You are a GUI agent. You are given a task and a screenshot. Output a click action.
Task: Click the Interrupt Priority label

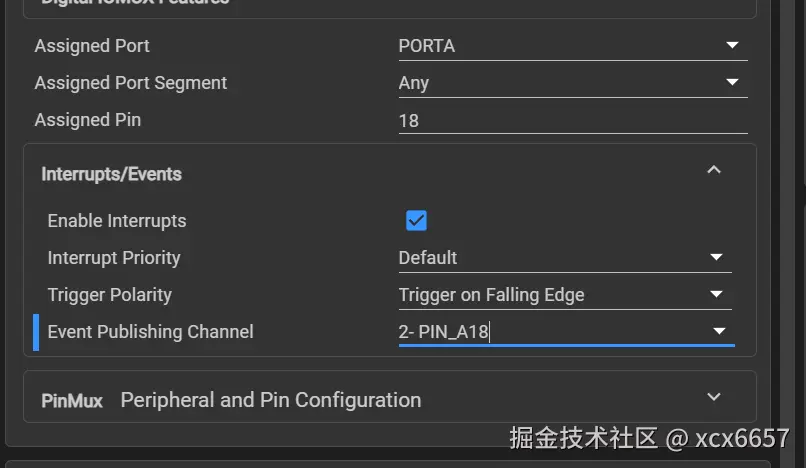[114, 258]
